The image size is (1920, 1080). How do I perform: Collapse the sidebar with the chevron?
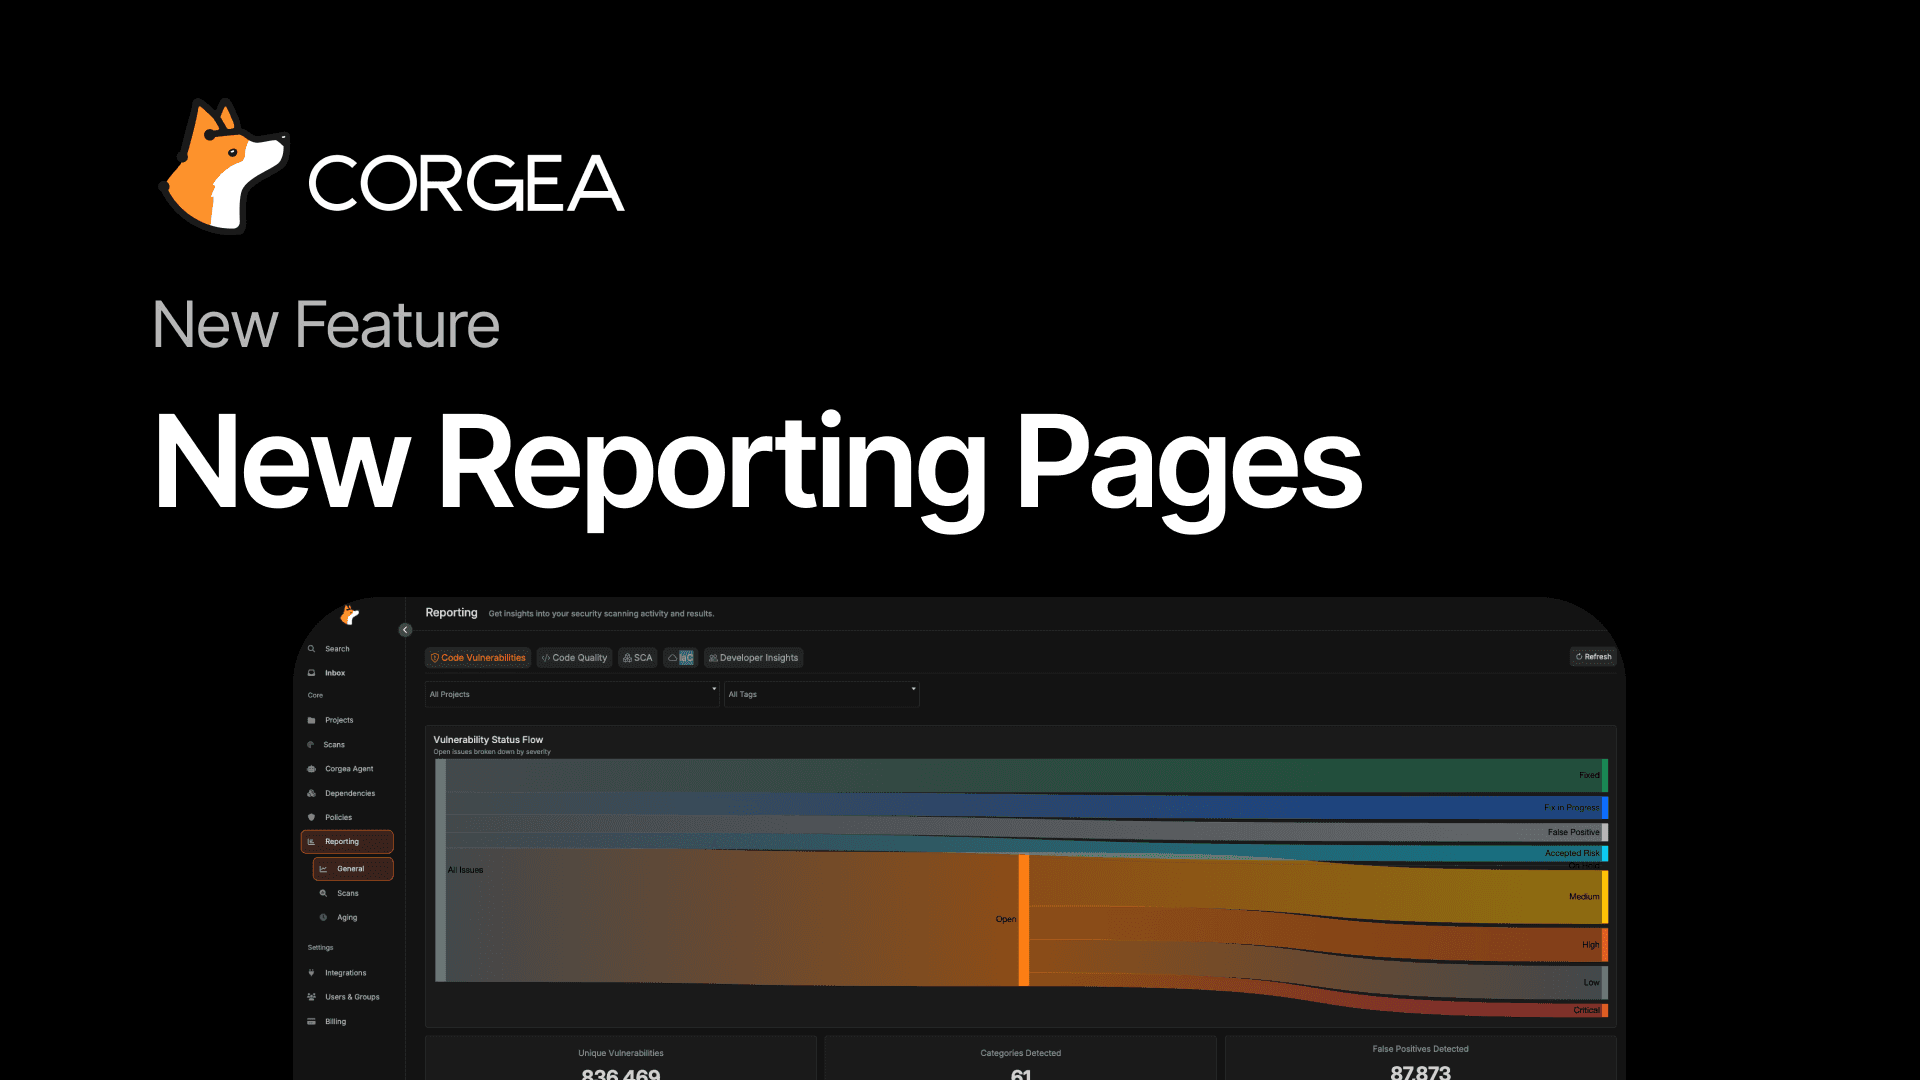[x=406, y=629]
